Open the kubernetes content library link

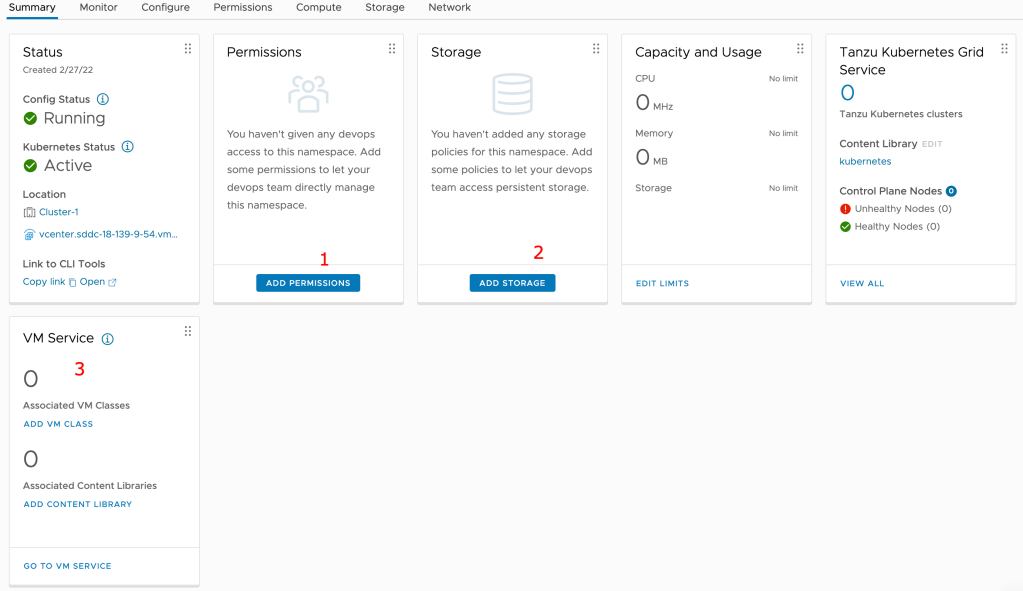coord(865,161)
